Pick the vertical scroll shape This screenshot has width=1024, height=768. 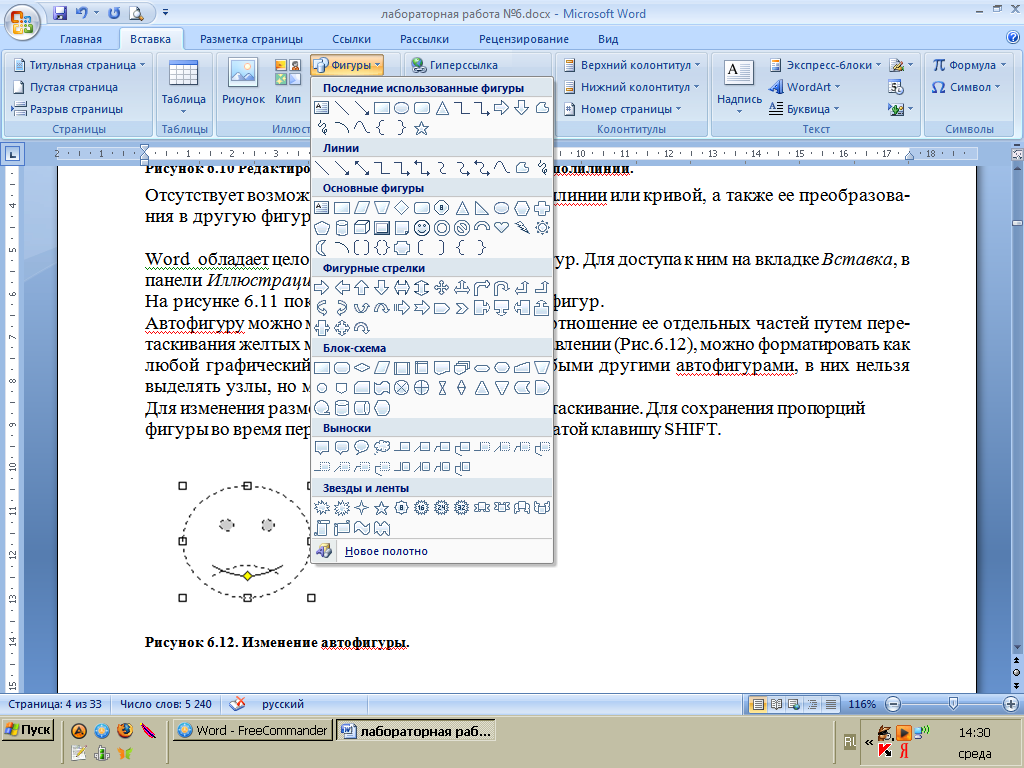pos(322,528)
